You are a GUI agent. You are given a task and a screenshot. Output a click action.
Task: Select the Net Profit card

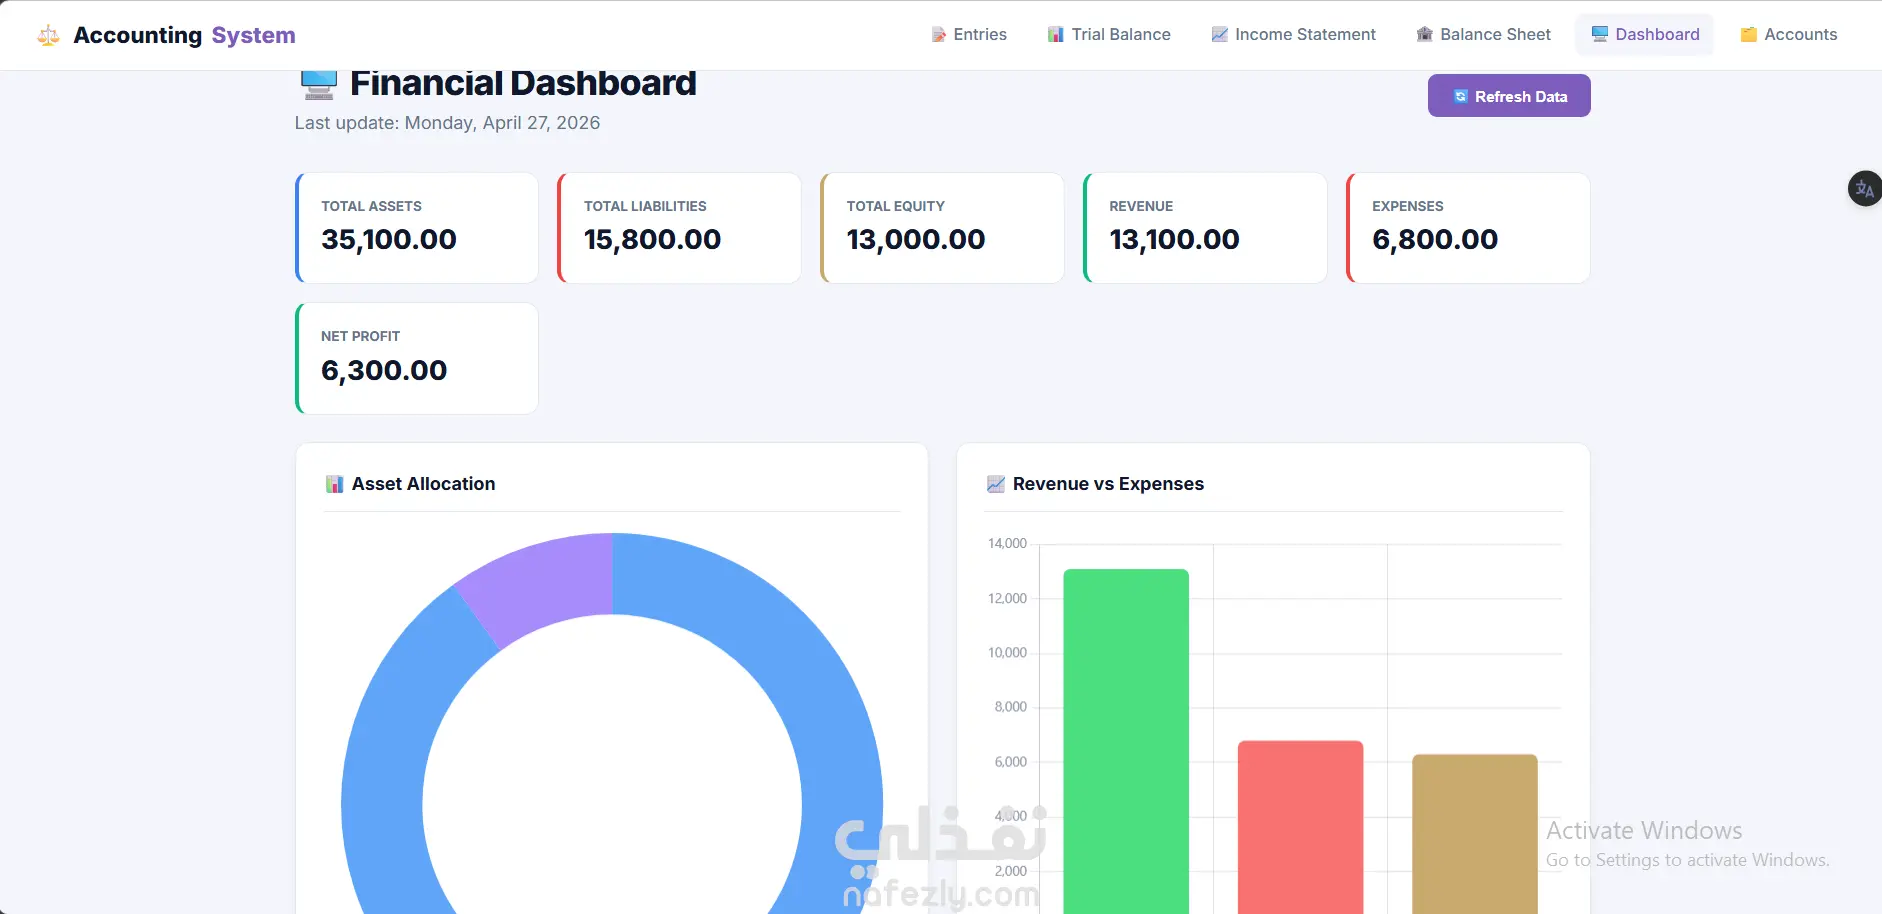[417, 359]
